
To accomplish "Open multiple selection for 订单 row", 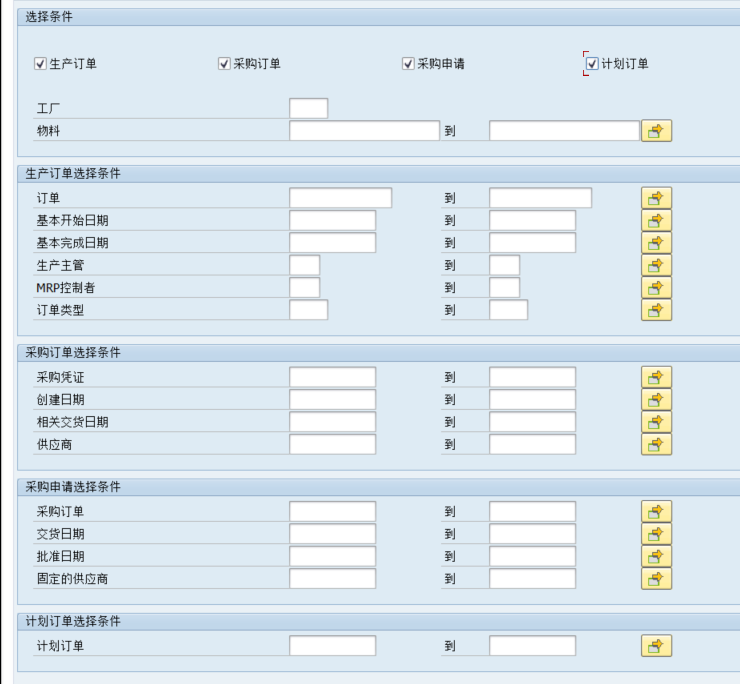I will tap(656, 198).
